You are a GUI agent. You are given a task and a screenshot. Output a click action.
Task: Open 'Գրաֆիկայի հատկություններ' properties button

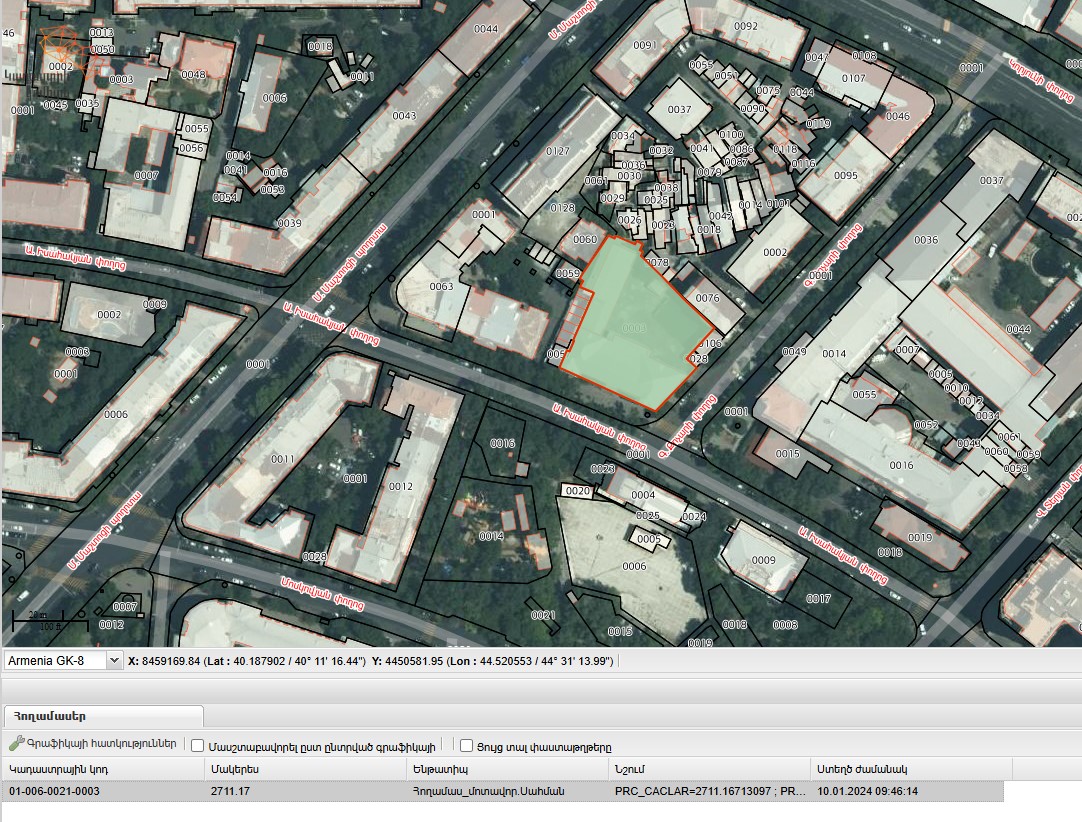pyautogui.click(x=92, y=744)
